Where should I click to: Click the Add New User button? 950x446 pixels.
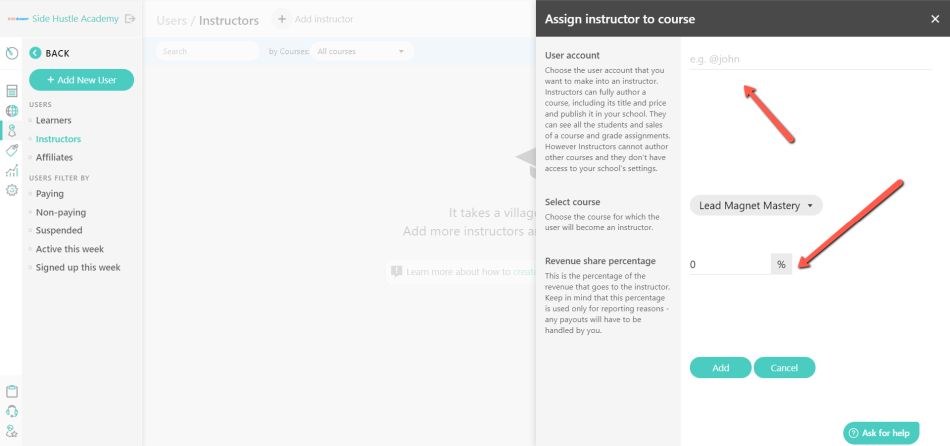pos(81,80)
